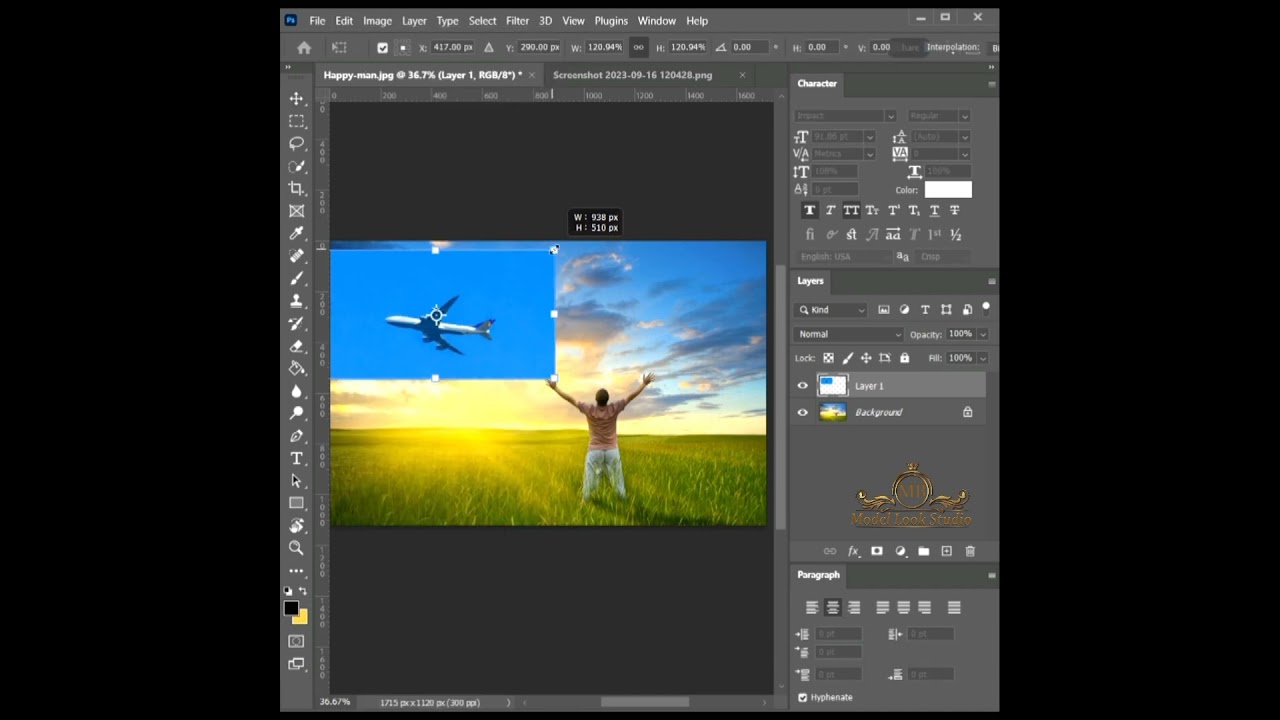Click the 36.67% zoom level field
Viewport: 1280px width, 720px height.
tap(335, 702)
